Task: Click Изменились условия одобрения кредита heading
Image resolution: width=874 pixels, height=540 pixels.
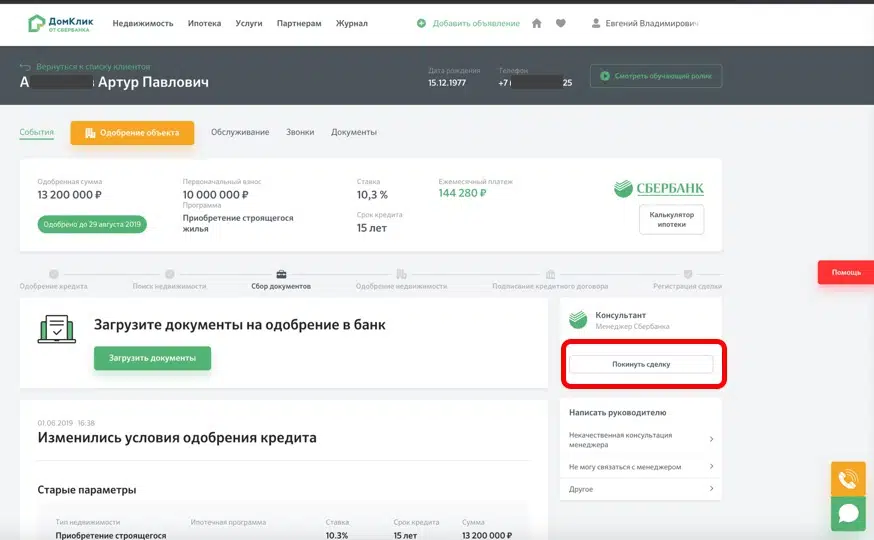Action: coord(177,438)
